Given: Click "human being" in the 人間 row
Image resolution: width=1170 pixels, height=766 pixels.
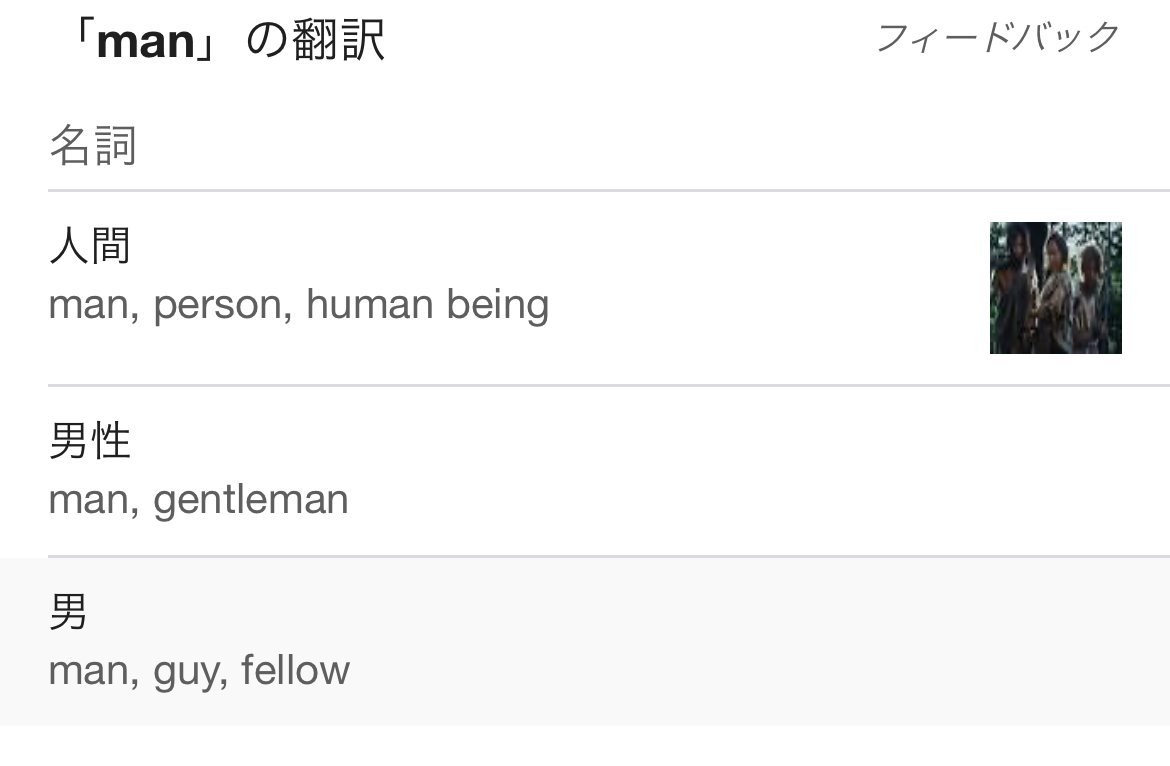Looking at the screenshot, I should point(428,306).
